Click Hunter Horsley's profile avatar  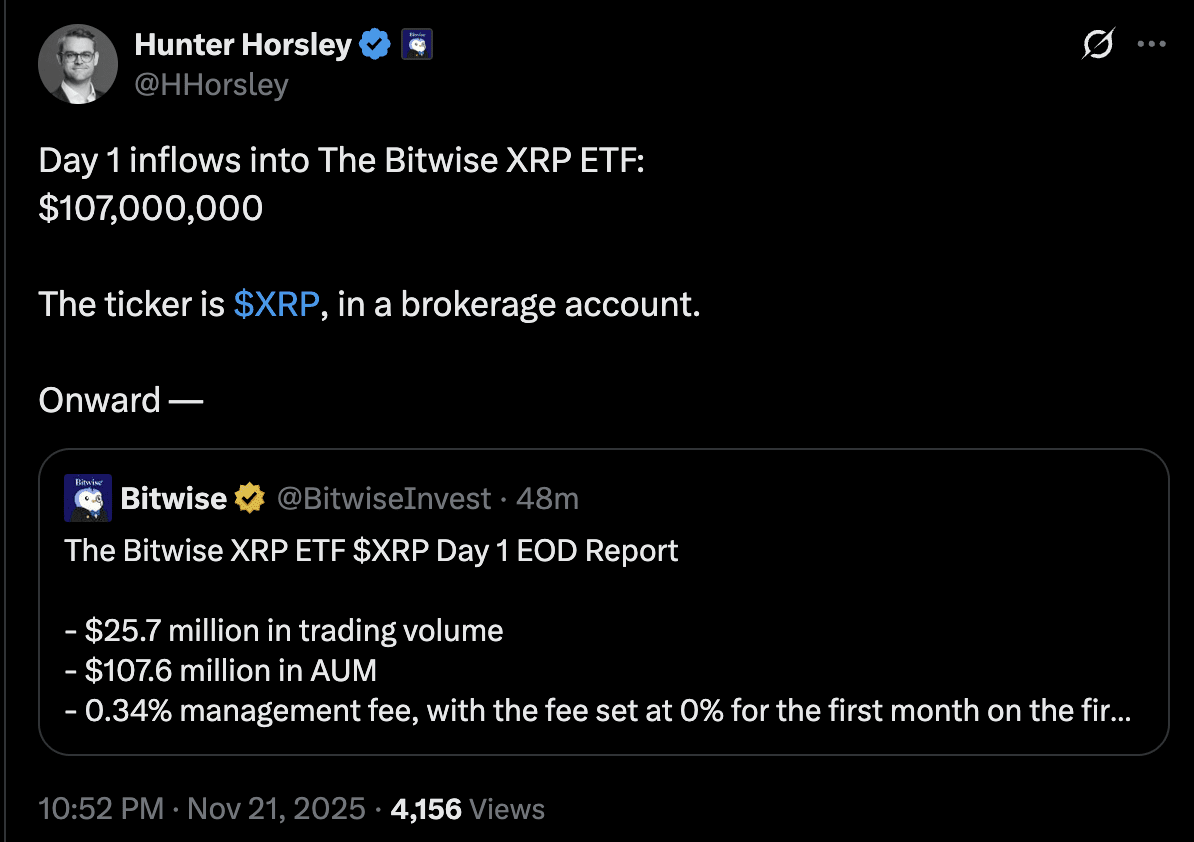pyautogui.click(x=78, y=64)
